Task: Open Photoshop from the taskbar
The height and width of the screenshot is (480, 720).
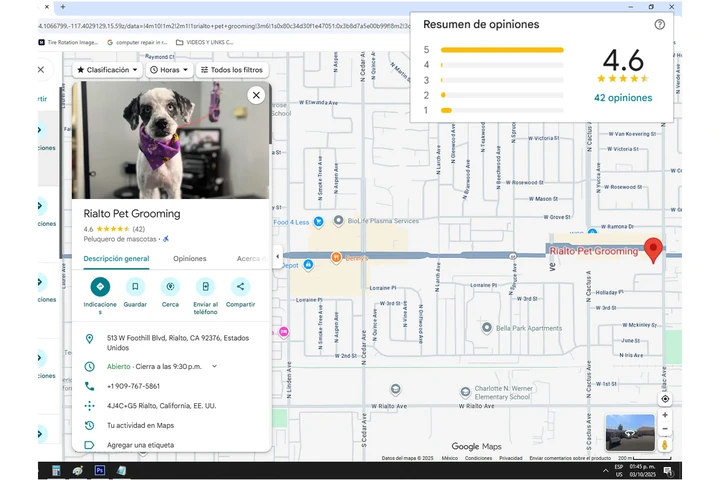Action: coord(100,470)
